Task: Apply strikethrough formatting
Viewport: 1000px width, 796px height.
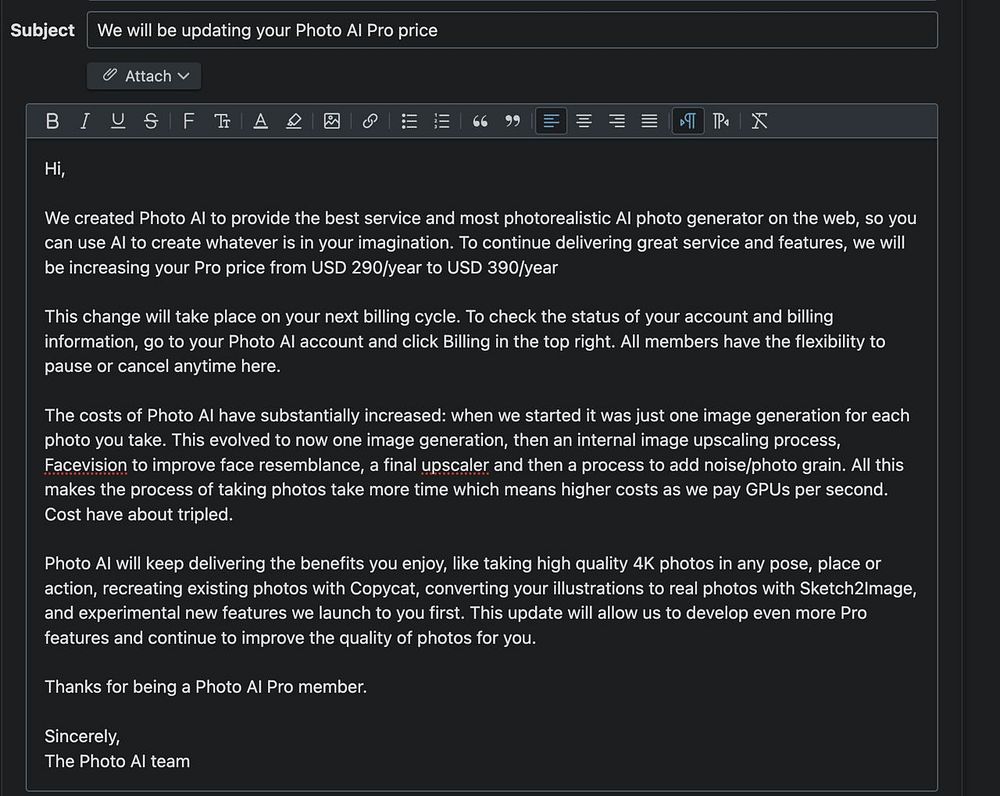Action: [x=151, y=121]
